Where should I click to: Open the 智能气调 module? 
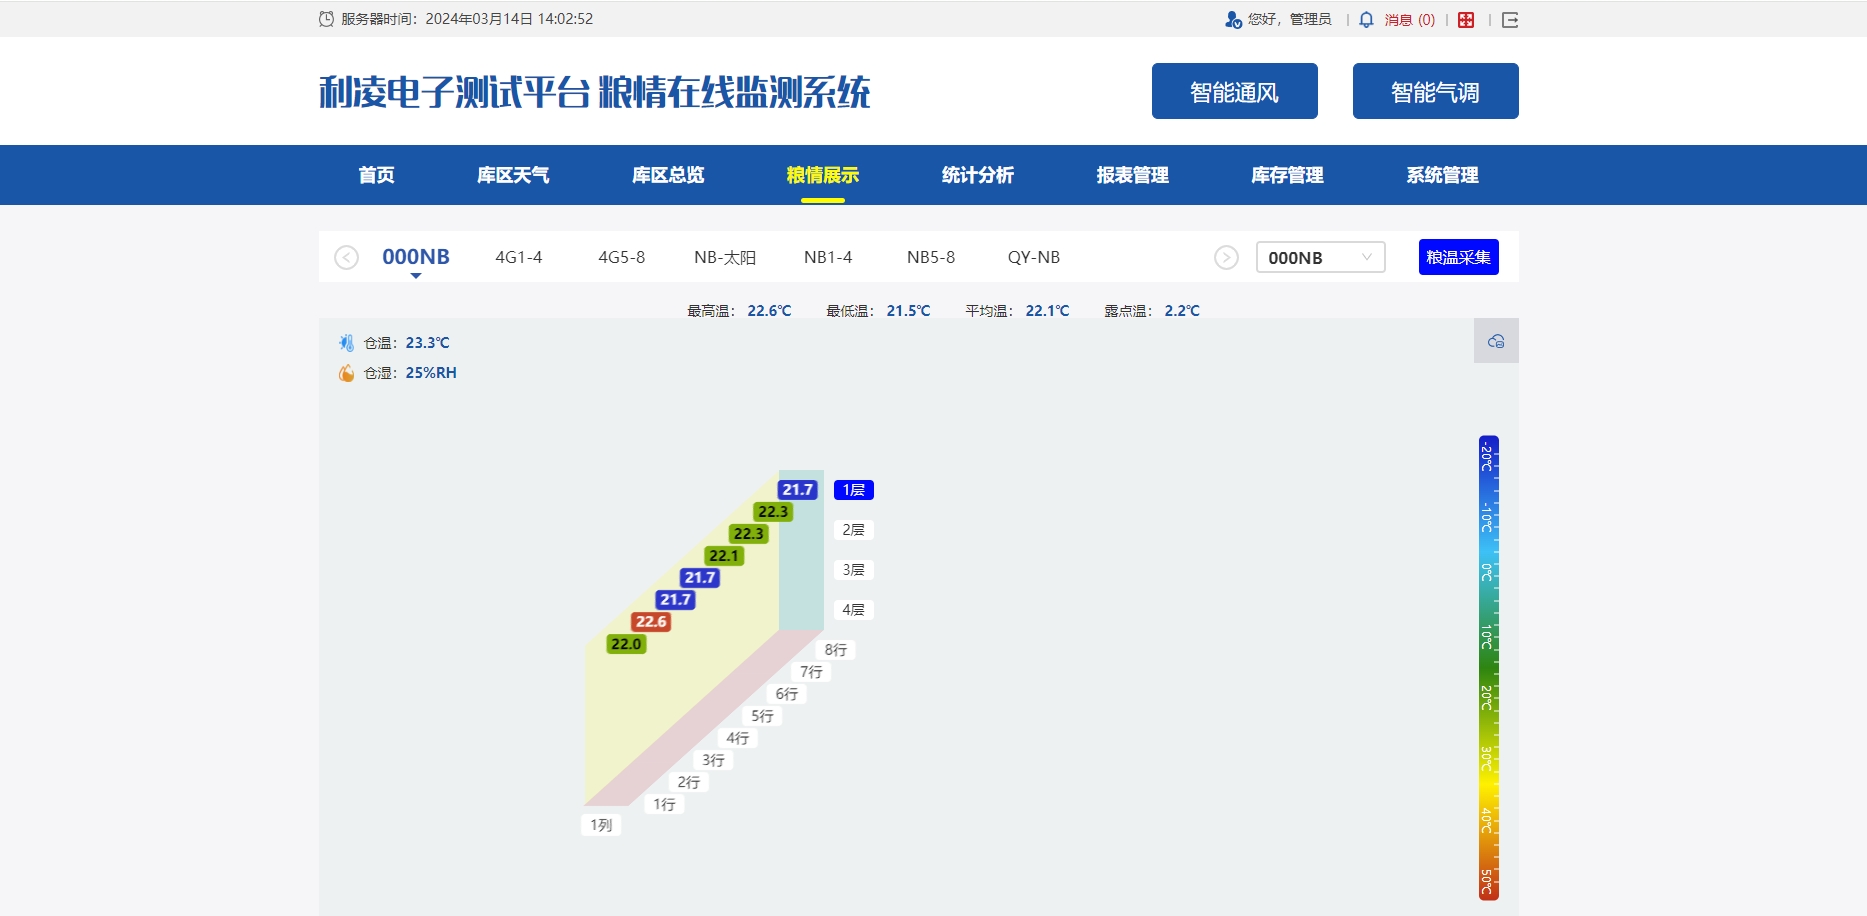(1435, 91)
